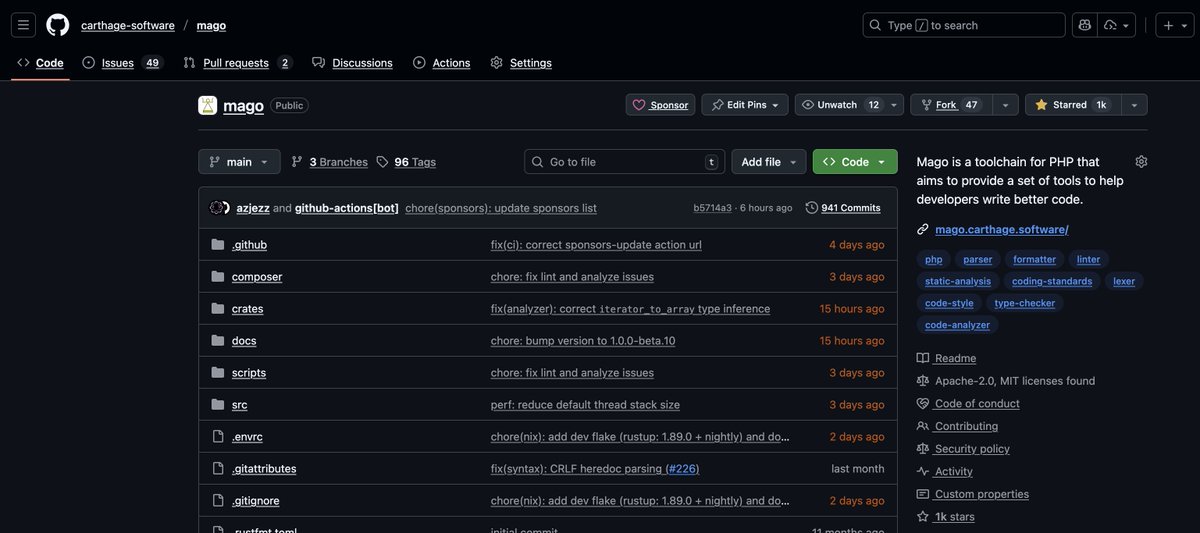Click the Sponsor heart button

[x=661, y=105]
